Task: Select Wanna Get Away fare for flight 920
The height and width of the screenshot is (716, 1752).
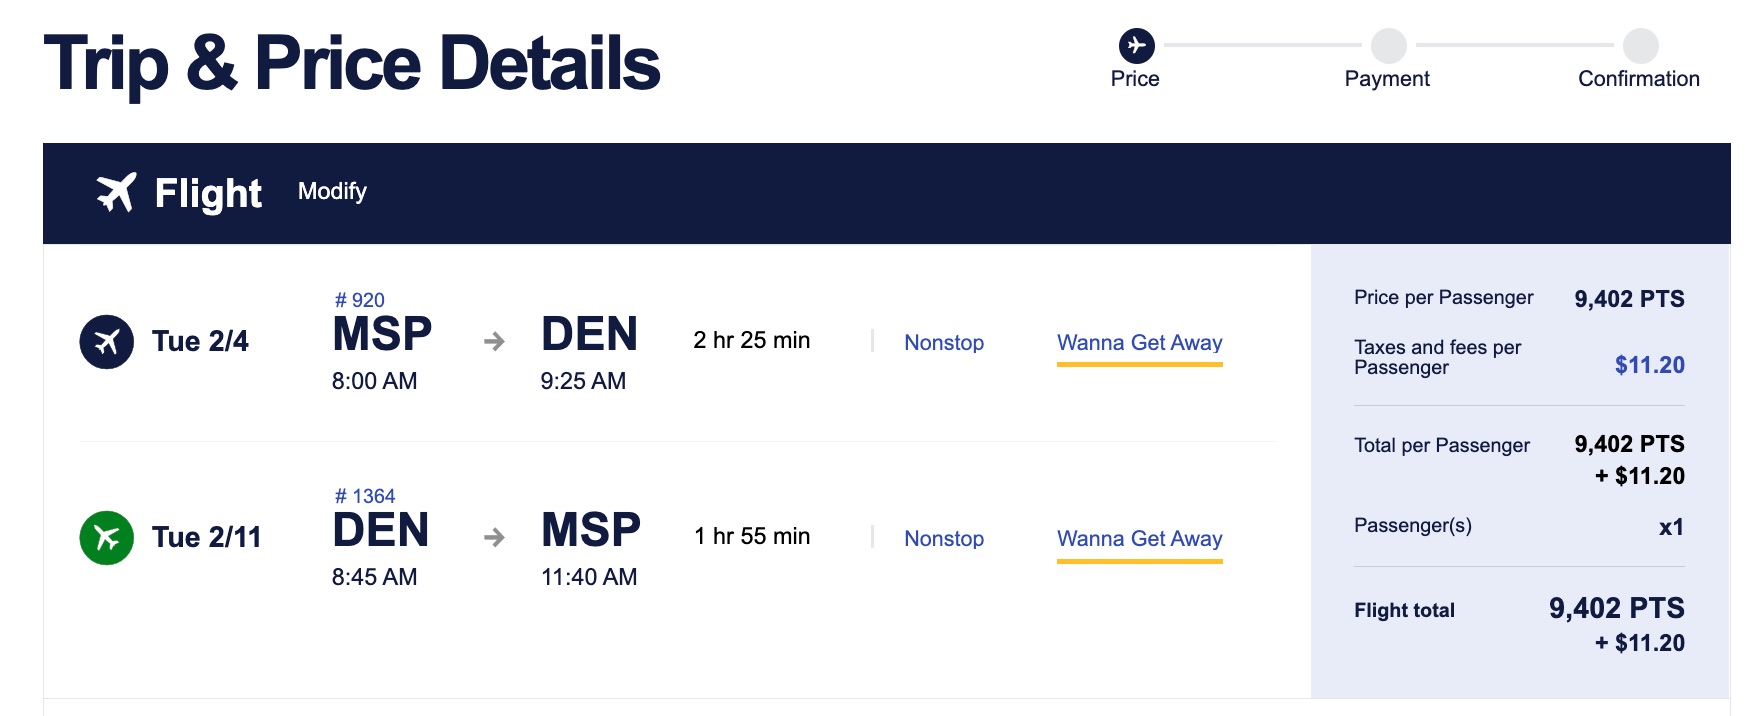Action: (1139, 342)
